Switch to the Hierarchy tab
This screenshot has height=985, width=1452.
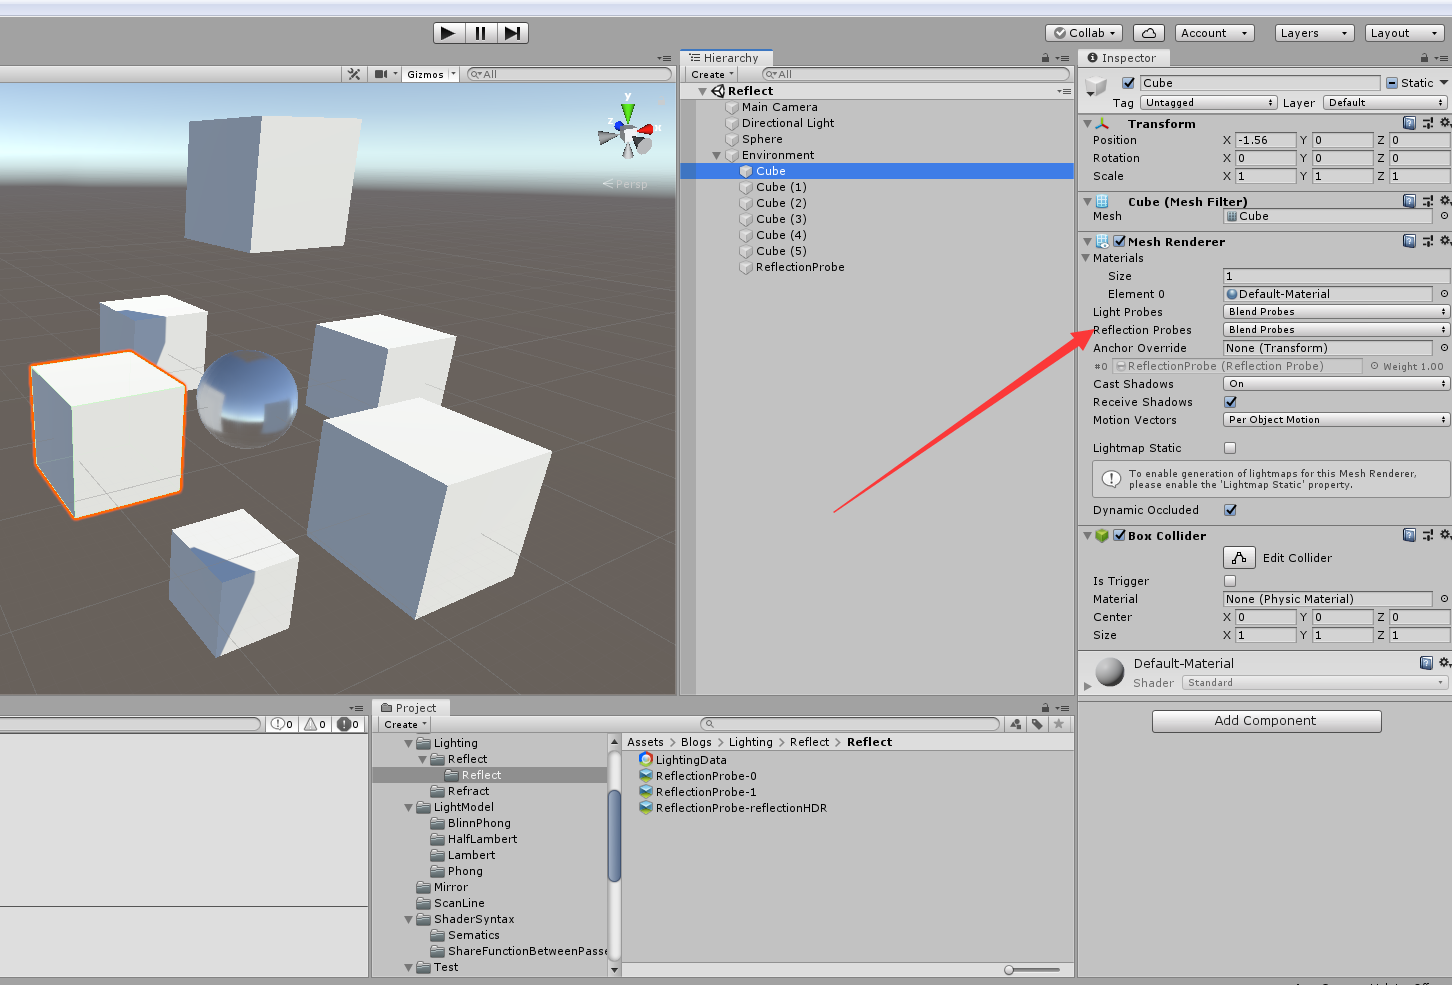pyautogui.click(x=726, y=57)
